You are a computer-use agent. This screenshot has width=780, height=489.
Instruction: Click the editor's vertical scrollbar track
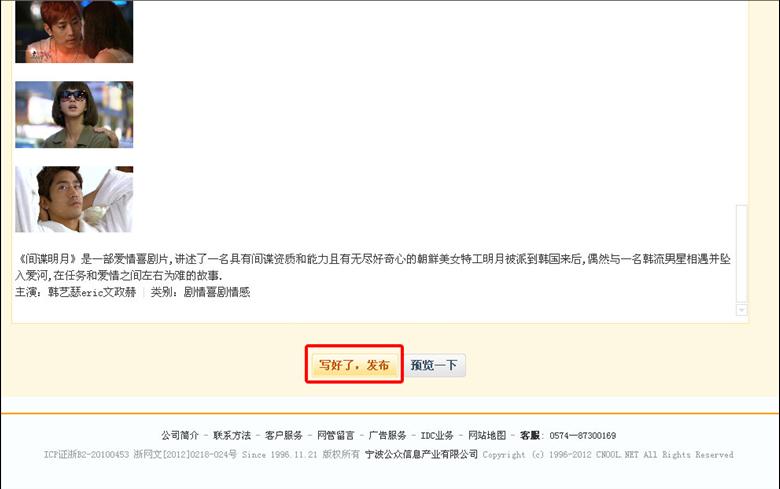[741, 253]
